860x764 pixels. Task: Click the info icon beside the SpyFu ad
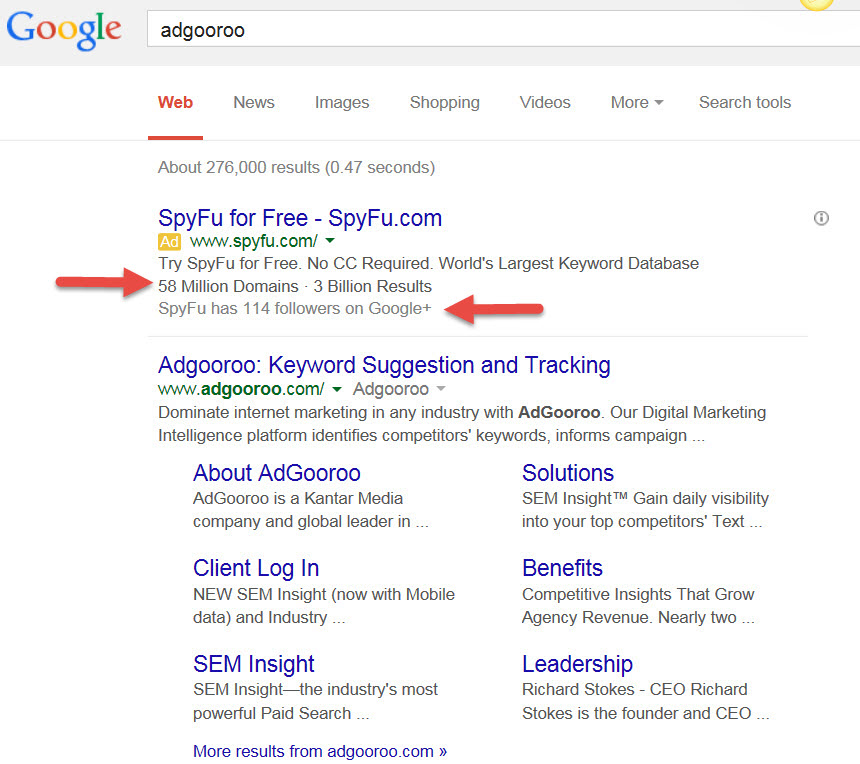point(821,218)
